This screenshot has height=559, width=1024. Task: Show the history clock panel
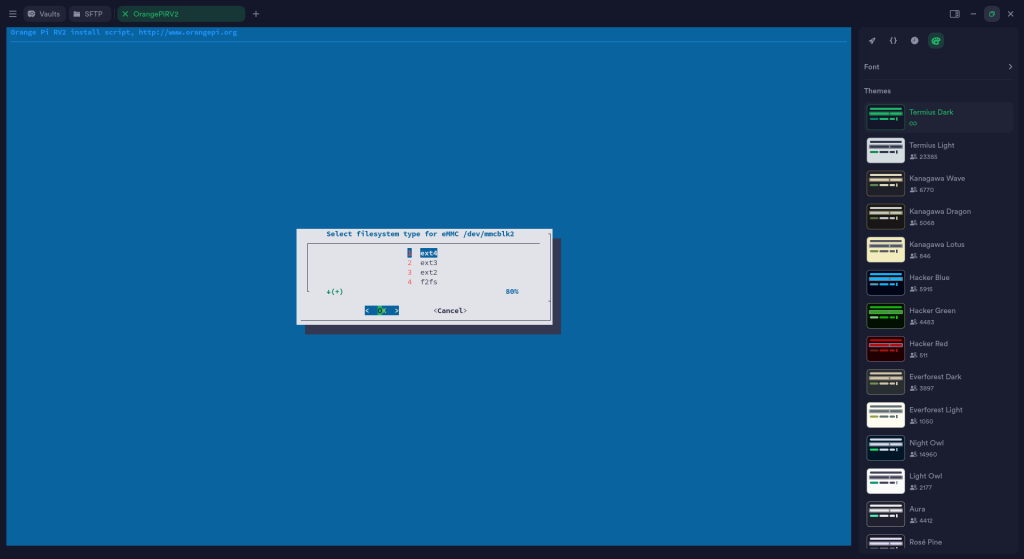914,41
